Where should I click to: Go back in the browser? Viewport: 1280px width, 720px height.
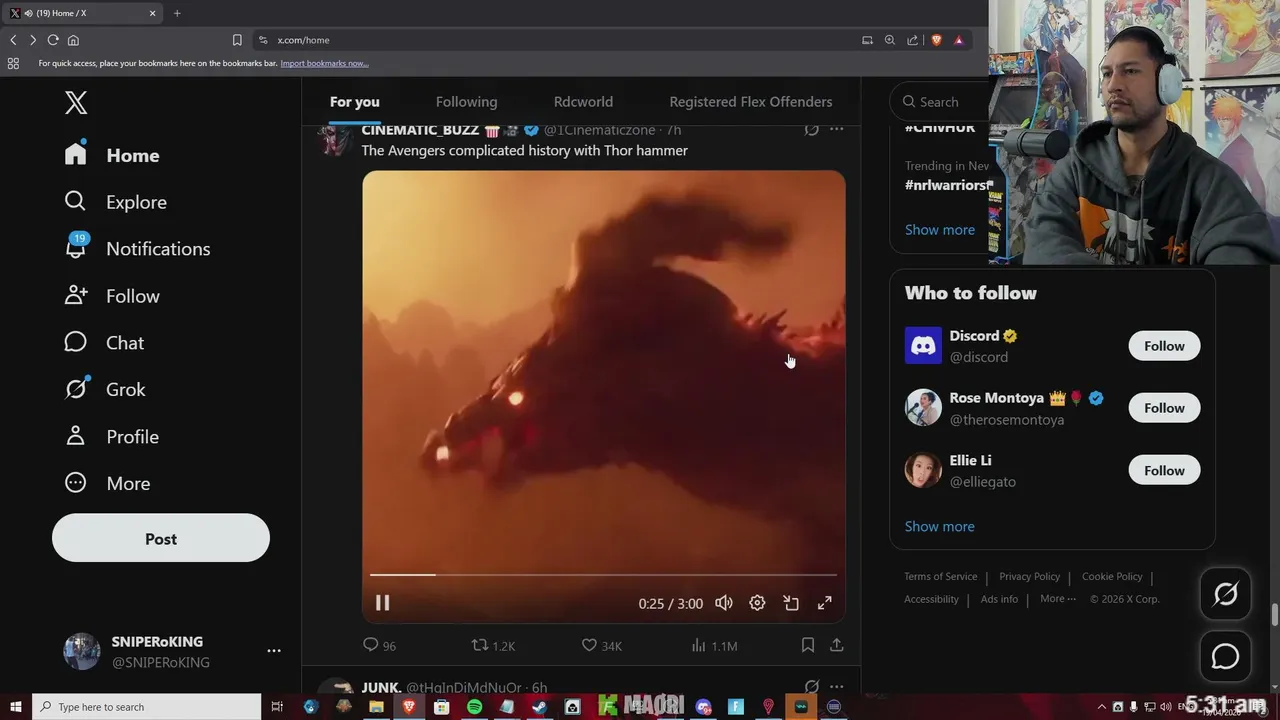13,40
